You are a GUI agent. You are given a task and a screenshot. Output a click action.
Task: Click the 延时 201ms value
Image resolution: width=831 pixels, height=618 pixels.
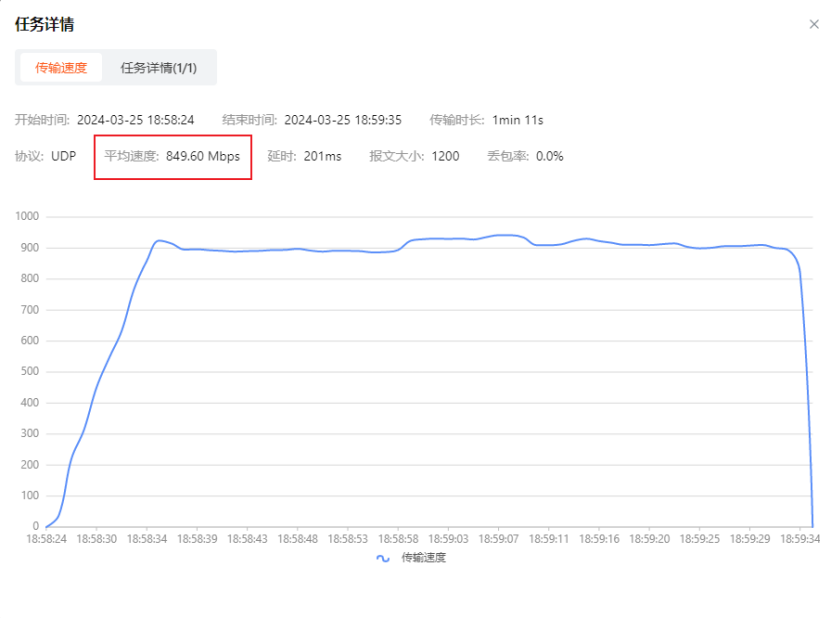tap(321, 156)
